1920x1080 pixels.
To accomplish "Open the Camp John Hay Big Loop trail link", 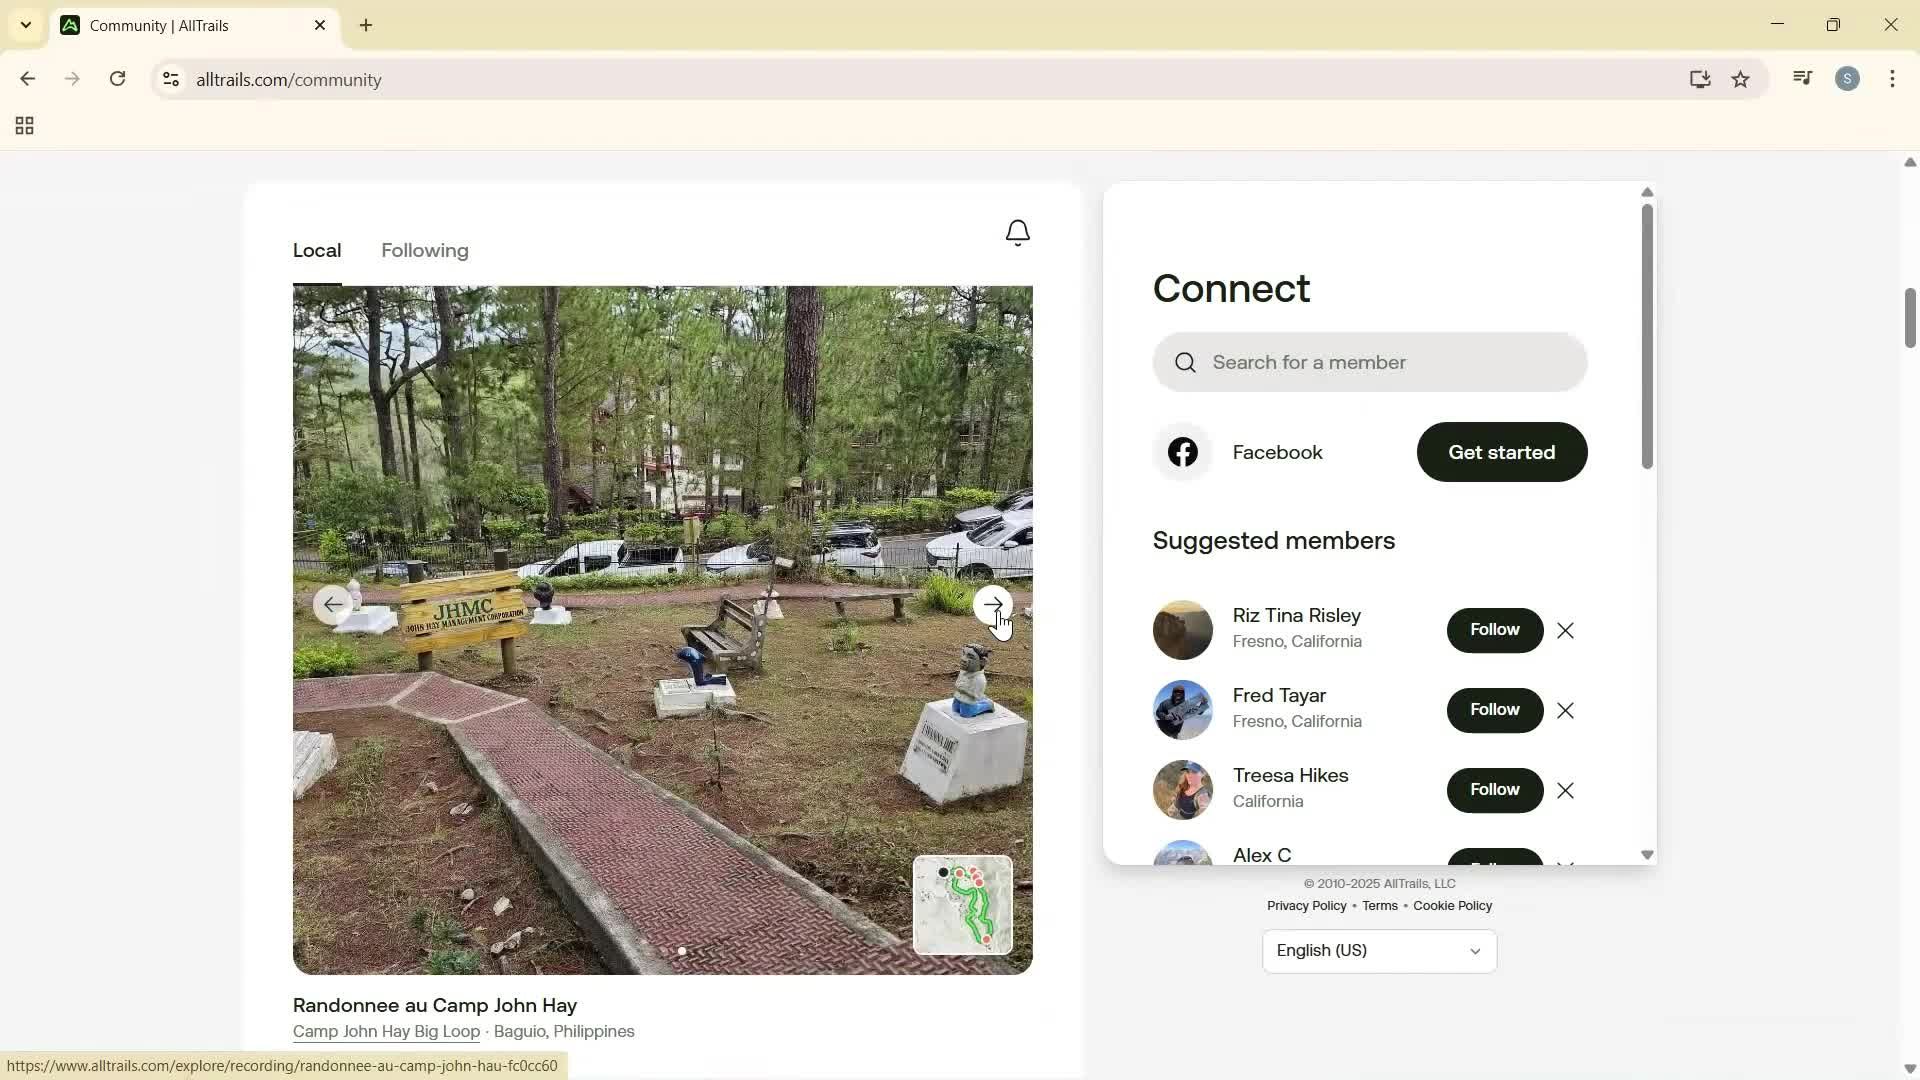I will (x=385, y=1031).
